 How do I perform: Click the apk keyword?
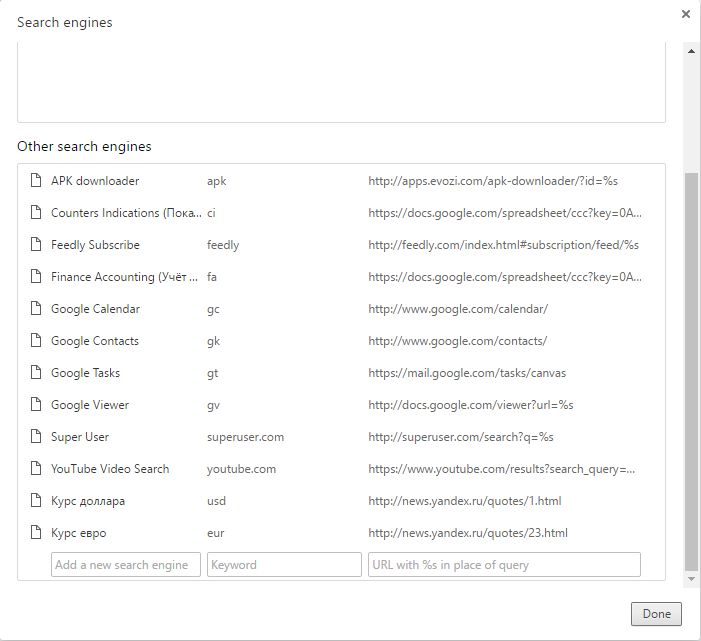216,181
